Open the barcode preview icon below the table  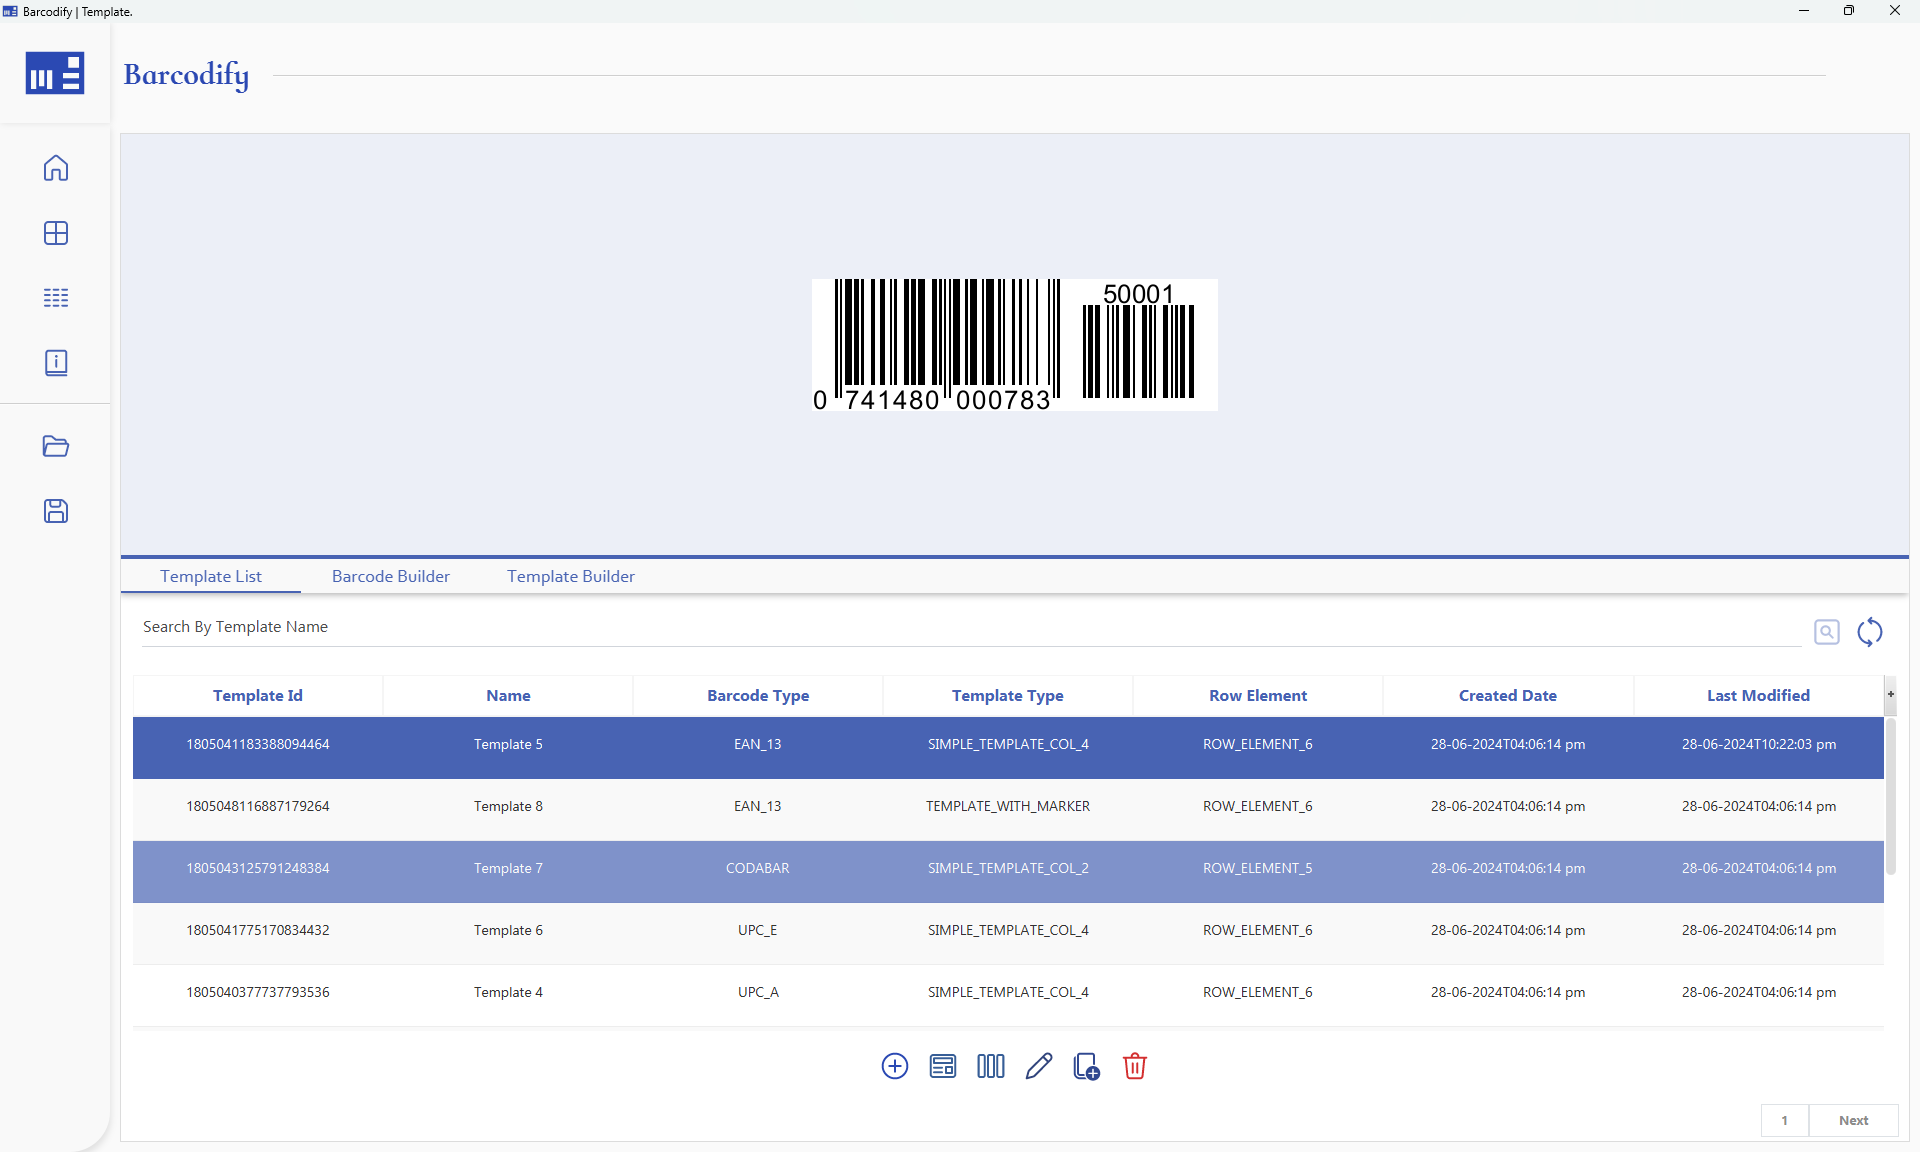click(990, 1066)
